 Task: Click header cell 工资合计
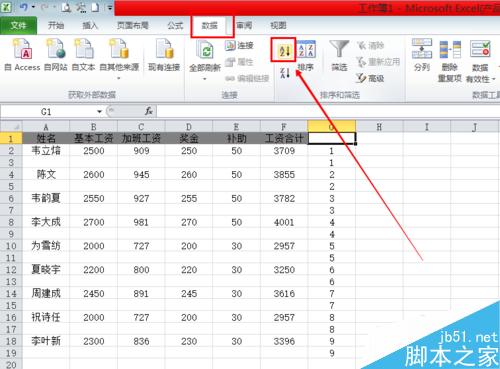pyautogui.click(x=284, y=138)
